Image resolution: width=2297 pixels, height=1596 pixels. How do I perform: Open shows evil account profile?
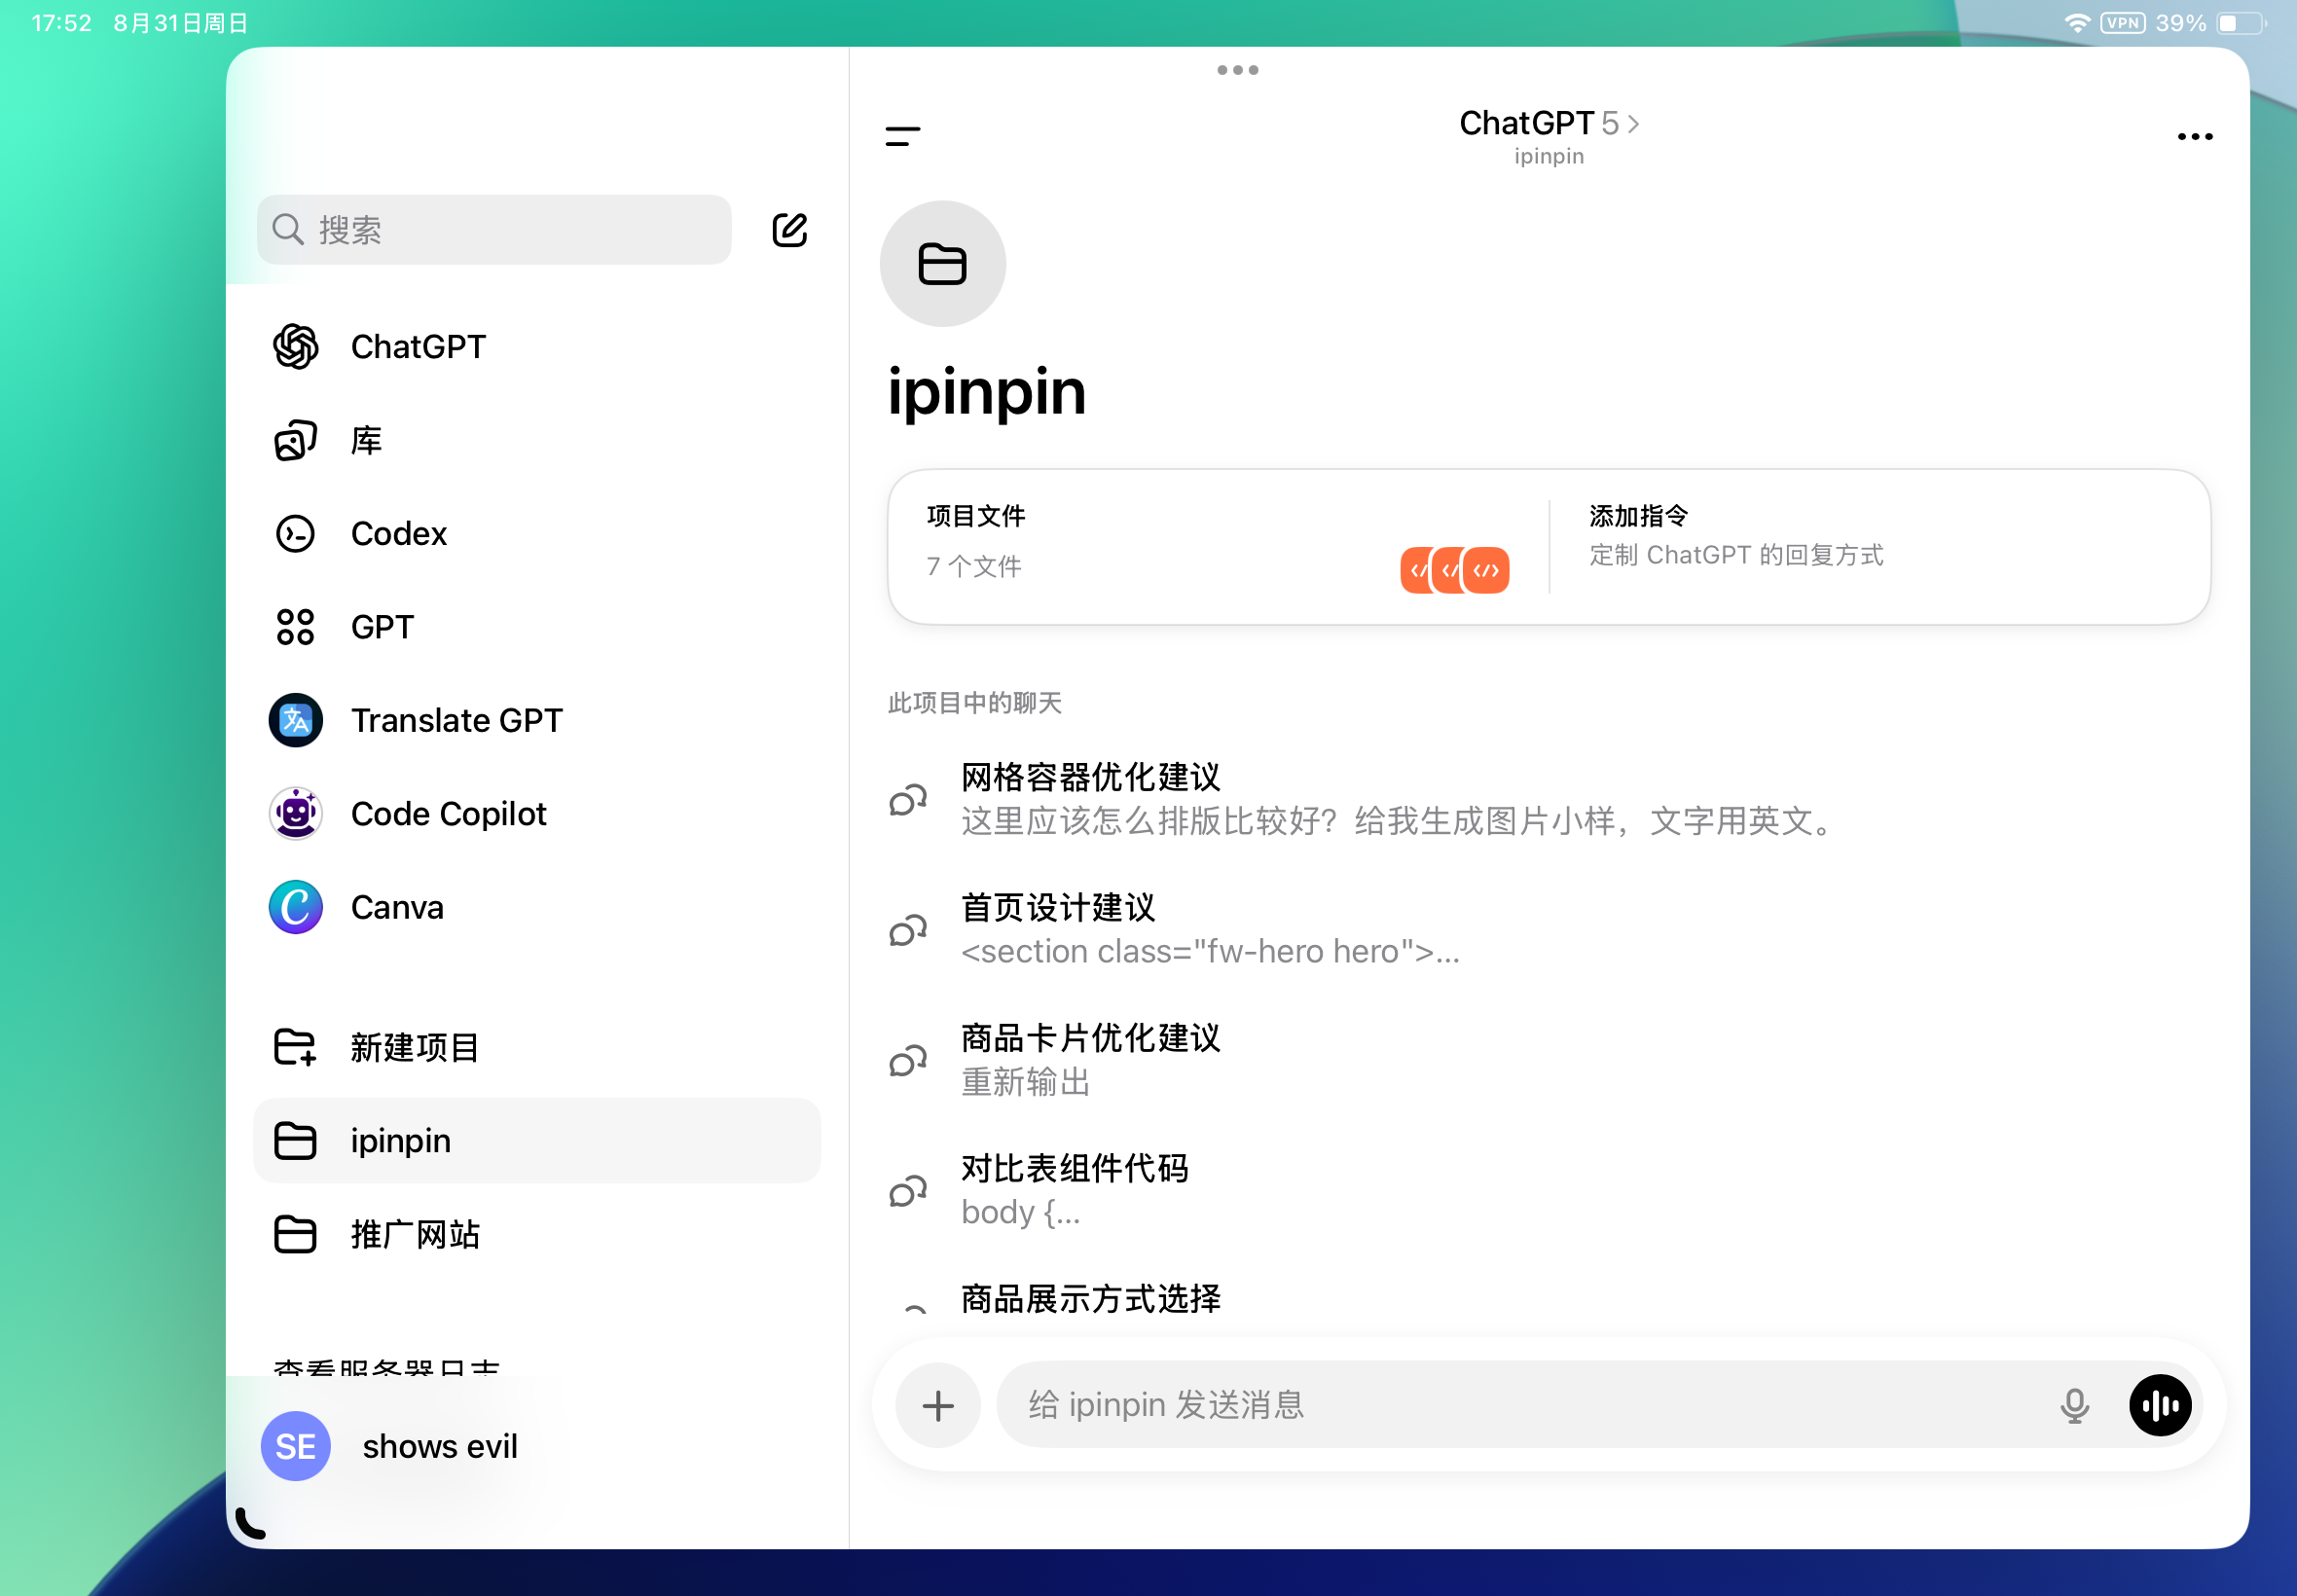tap(537, 1447)
